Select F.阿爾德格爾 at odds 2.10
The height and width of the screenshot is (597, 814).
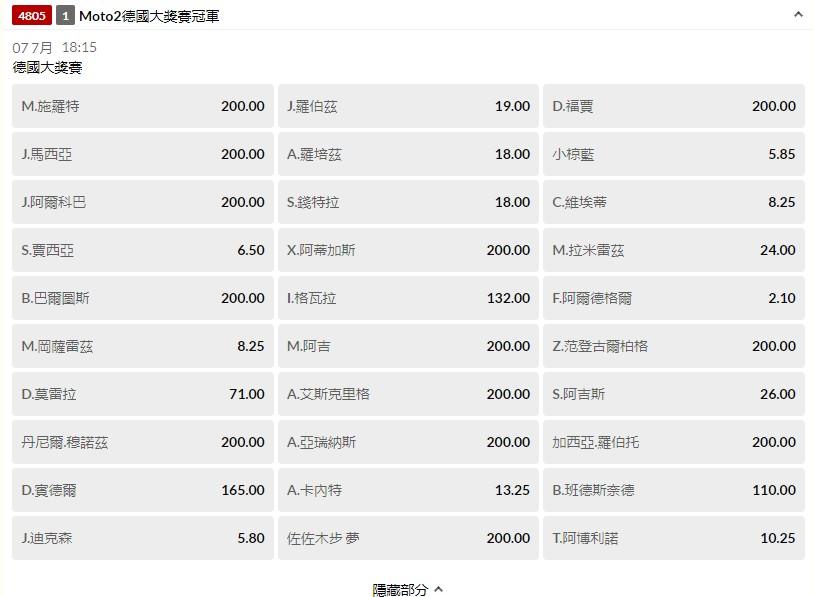[674, 298]
